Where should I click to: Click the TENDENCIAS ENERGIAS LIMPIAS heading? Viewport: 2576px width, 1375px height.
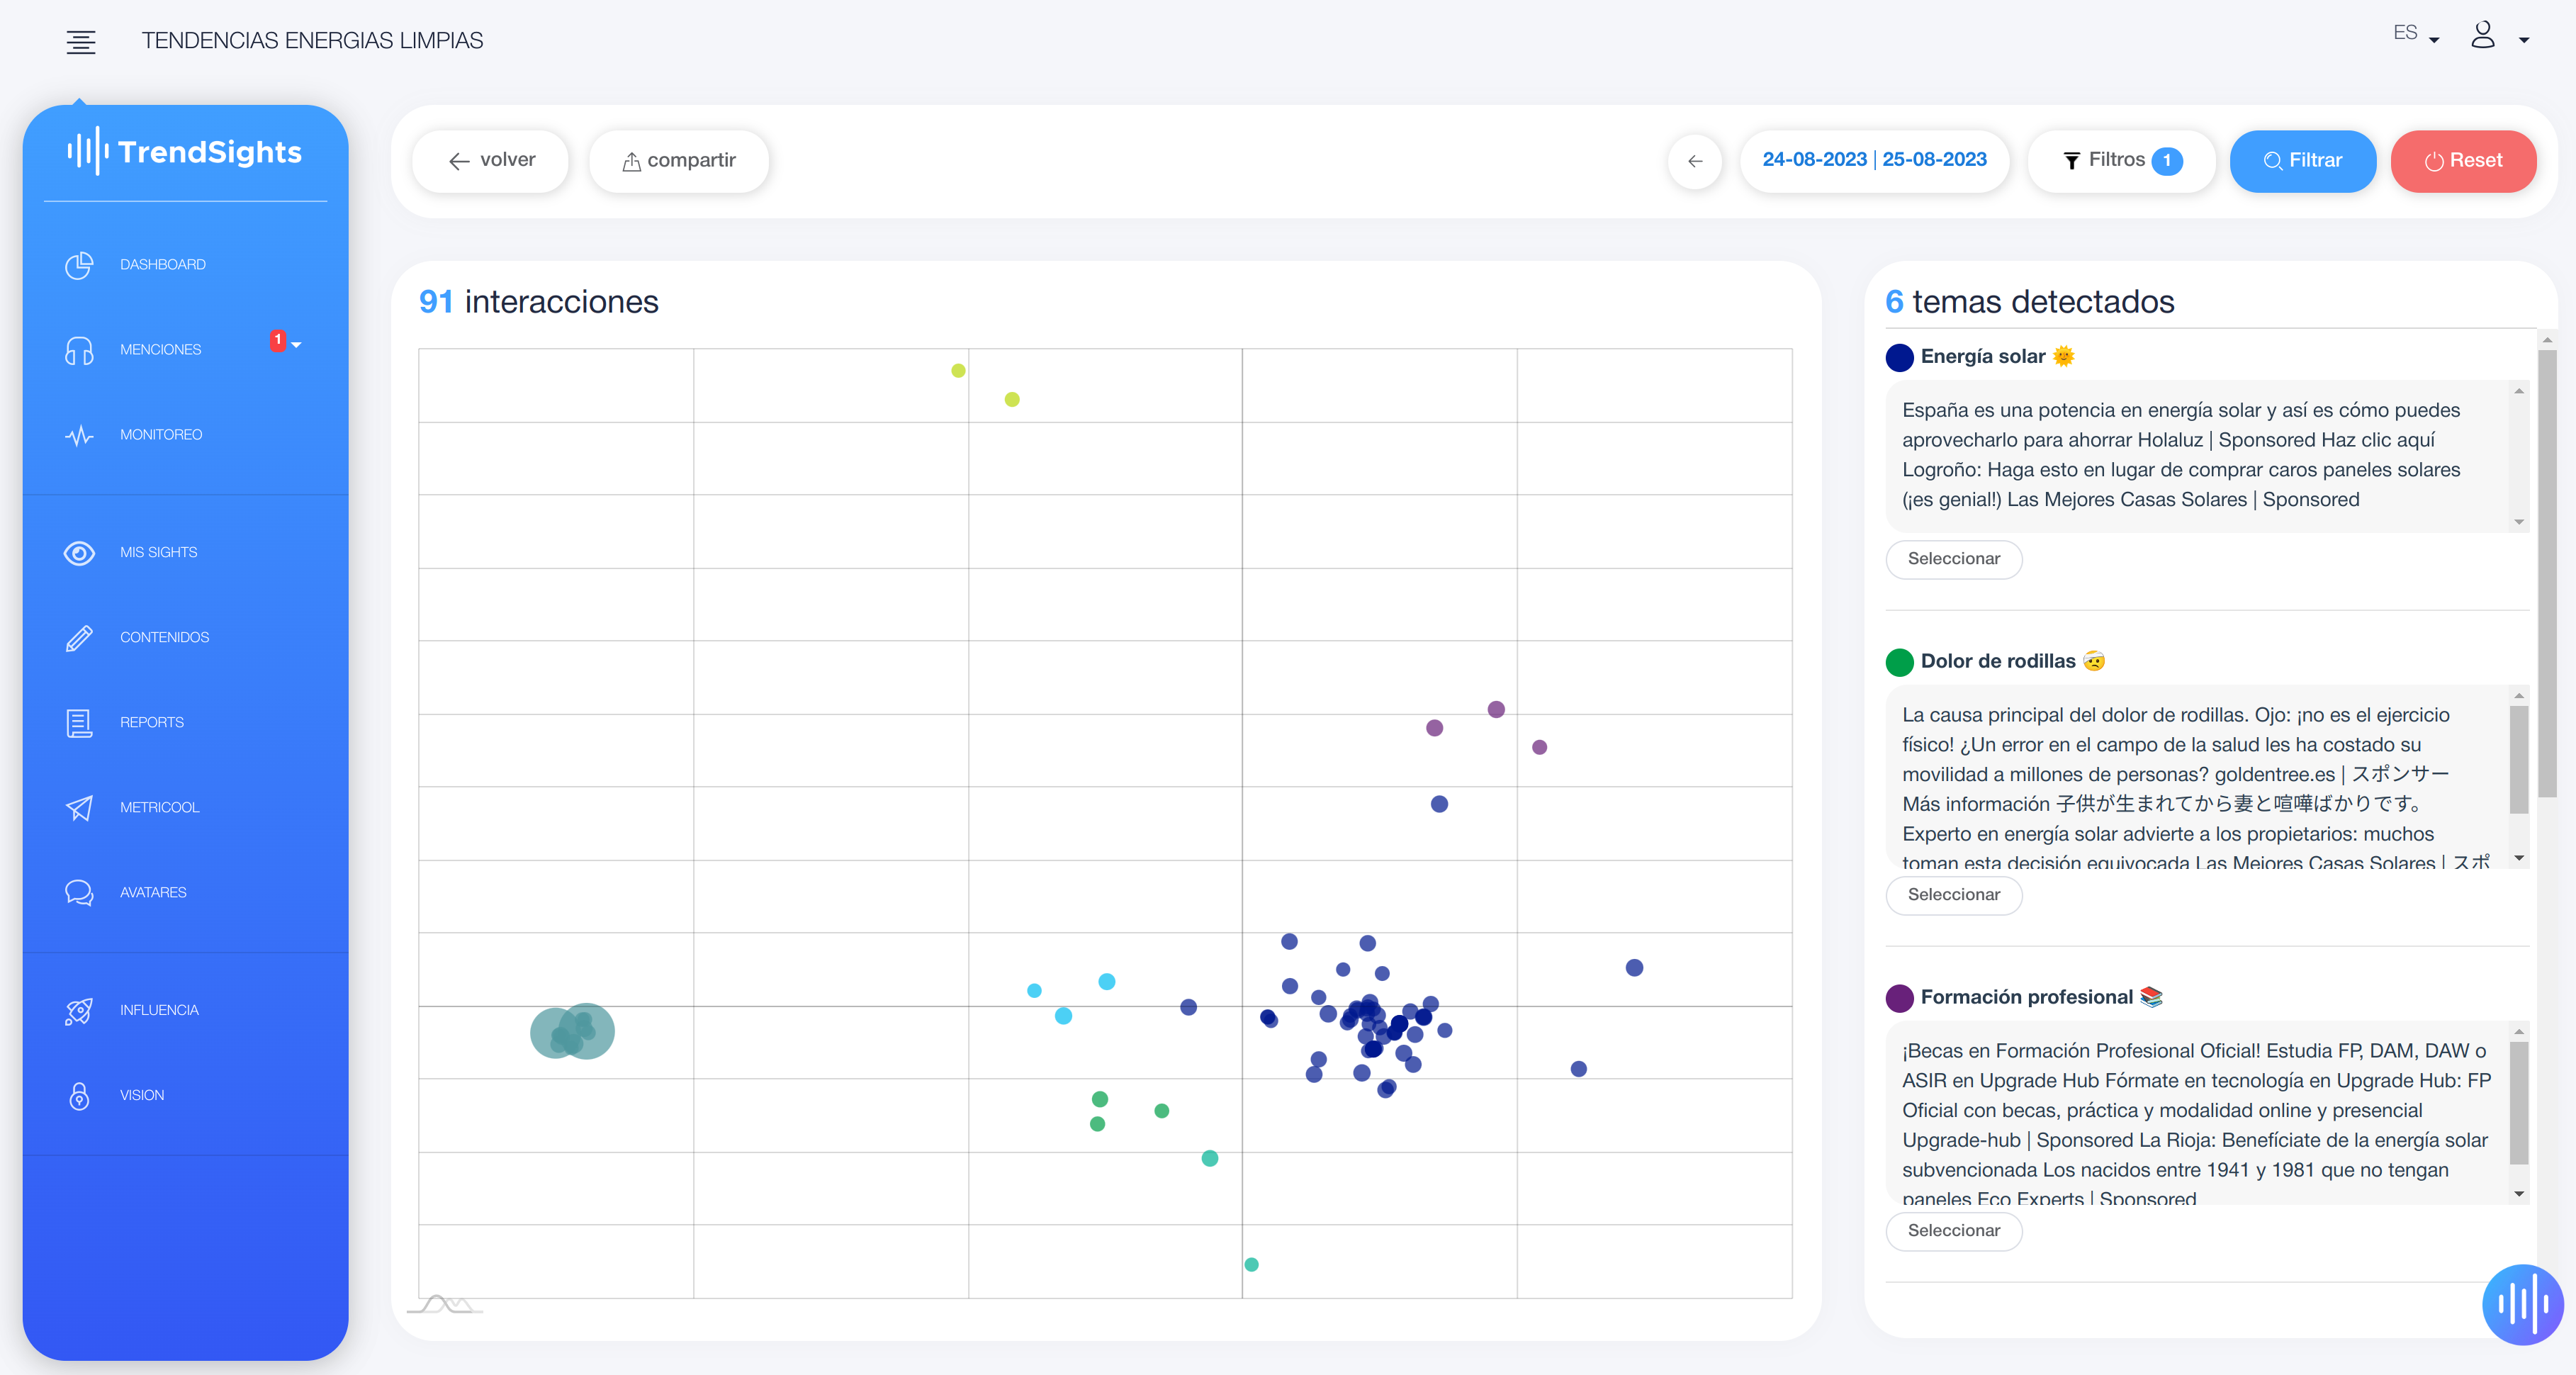[x=312, y=41]
